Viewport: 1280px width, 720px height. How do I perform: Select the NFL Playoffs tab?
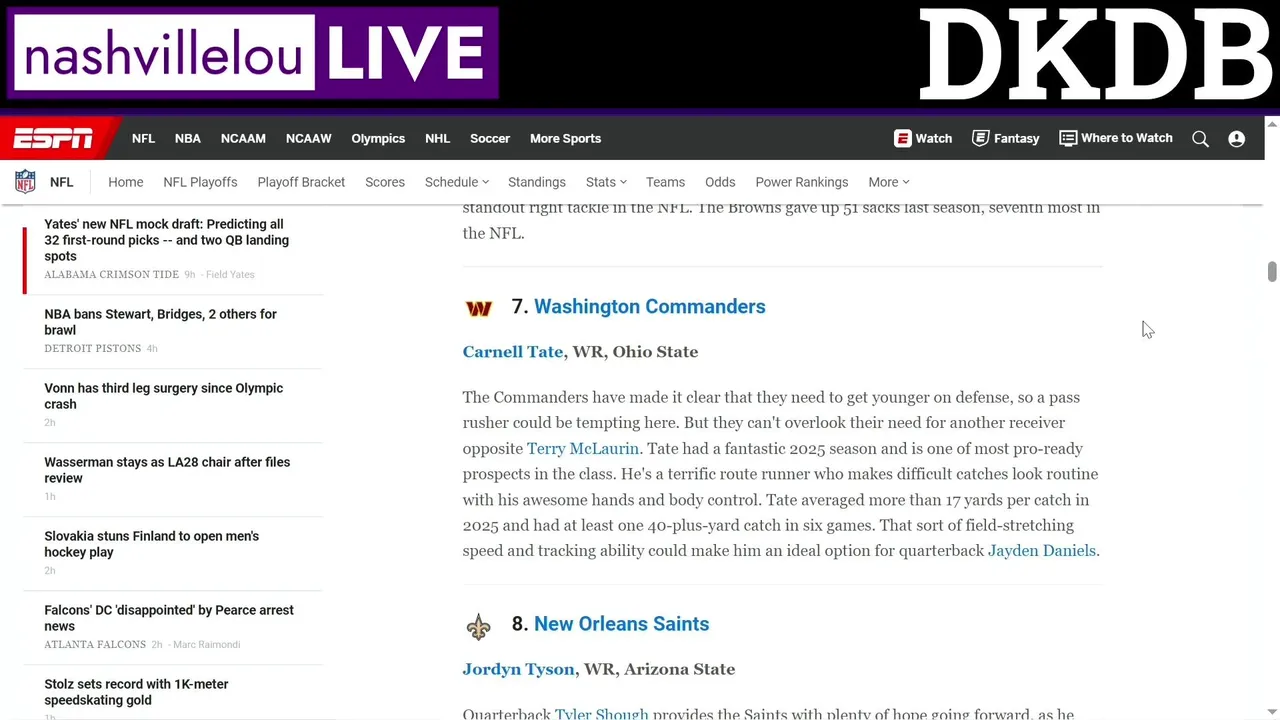point(200,182)
